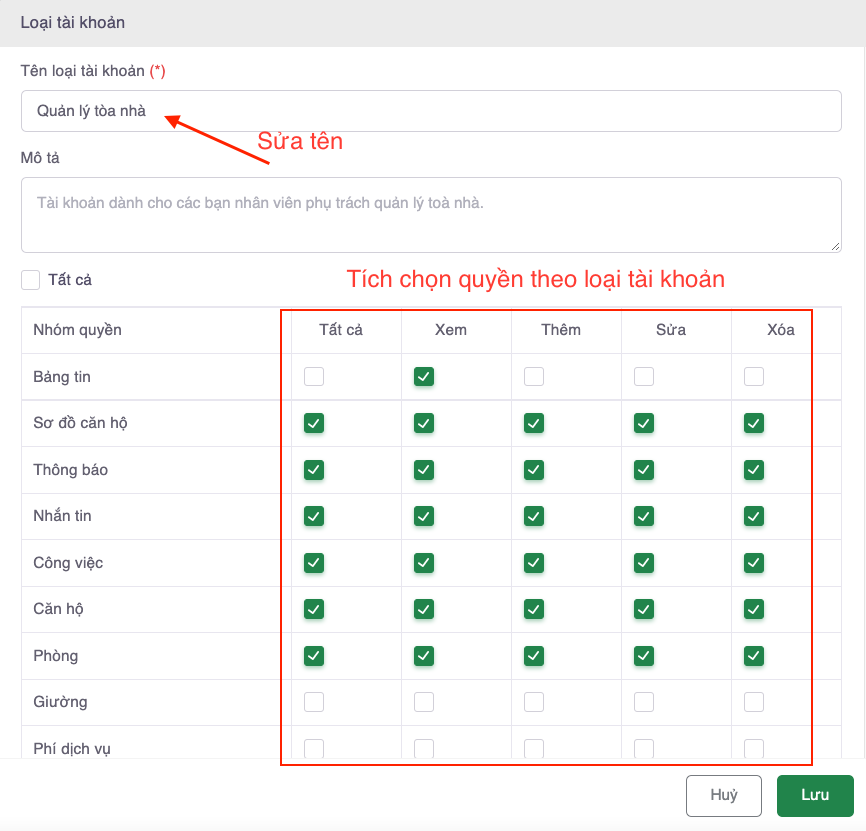866x831 pixels.
Task: Enable Tất cả for Bảng tin row
Action: coord(314,377)
